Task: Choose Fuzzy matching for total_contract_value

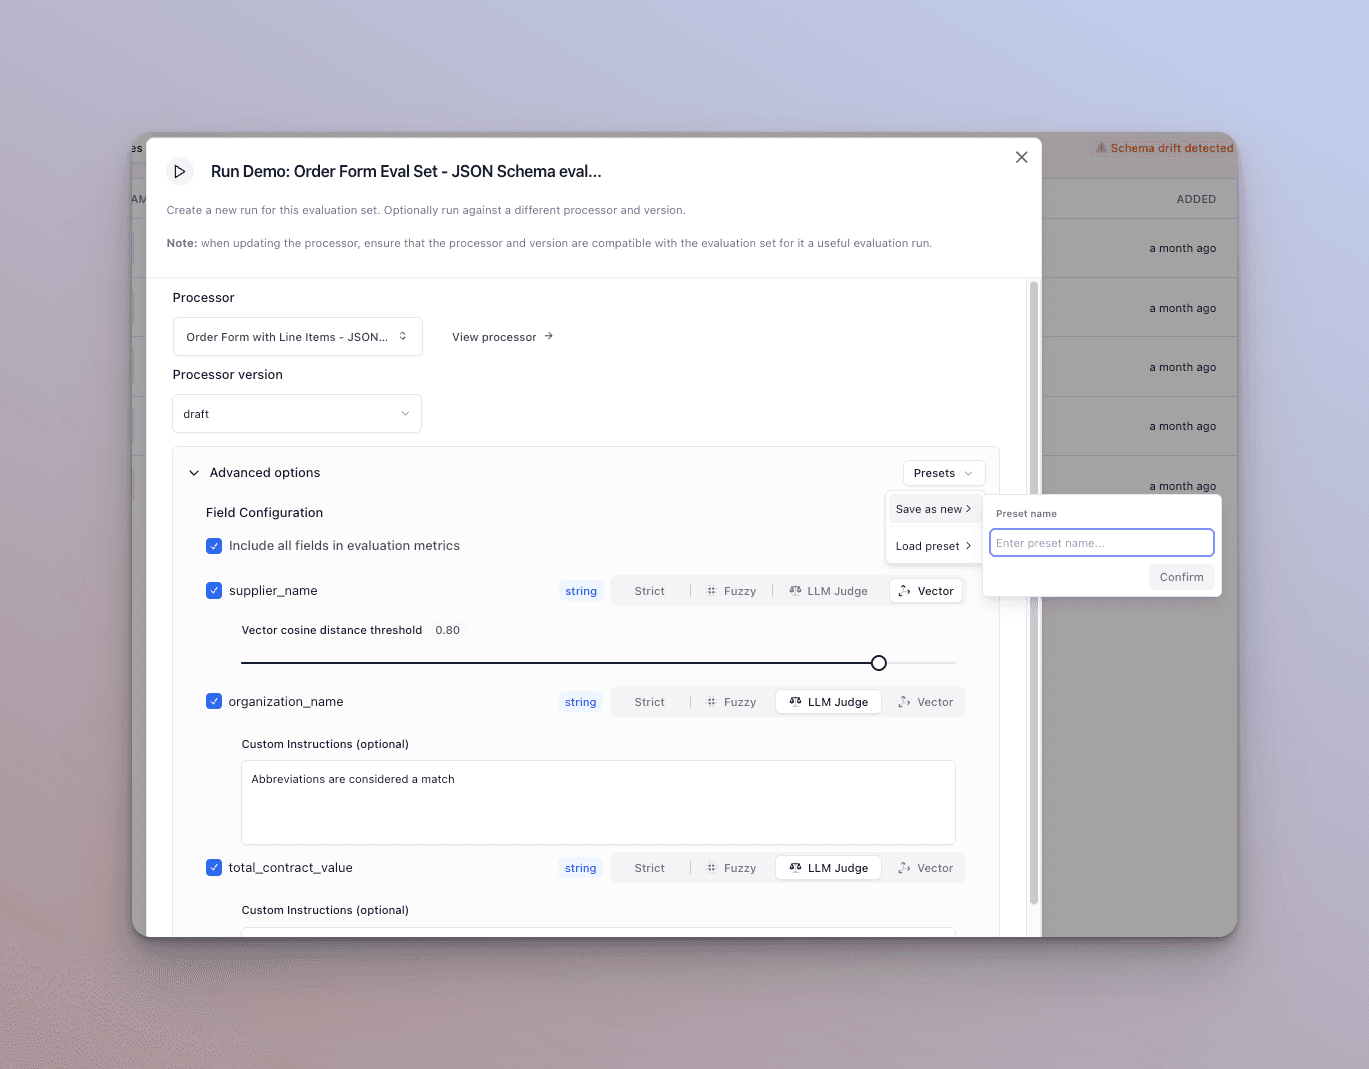Action: click(731, 868)
